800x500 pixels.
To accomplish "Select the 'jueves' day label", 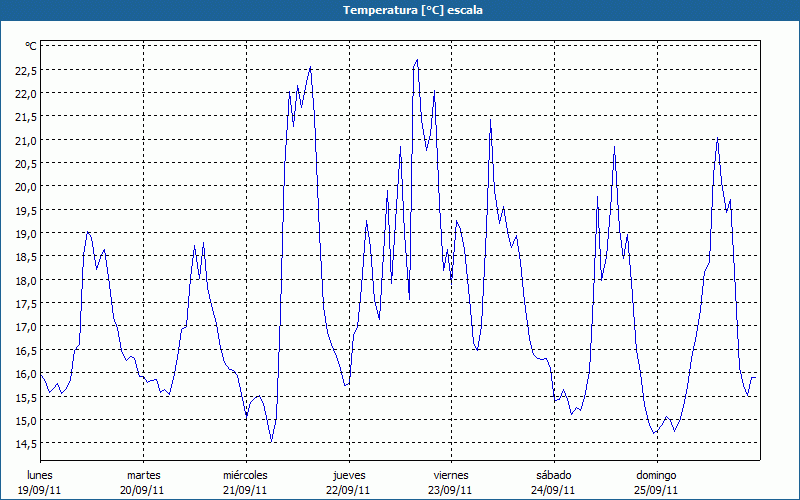I will click(349, 475).
